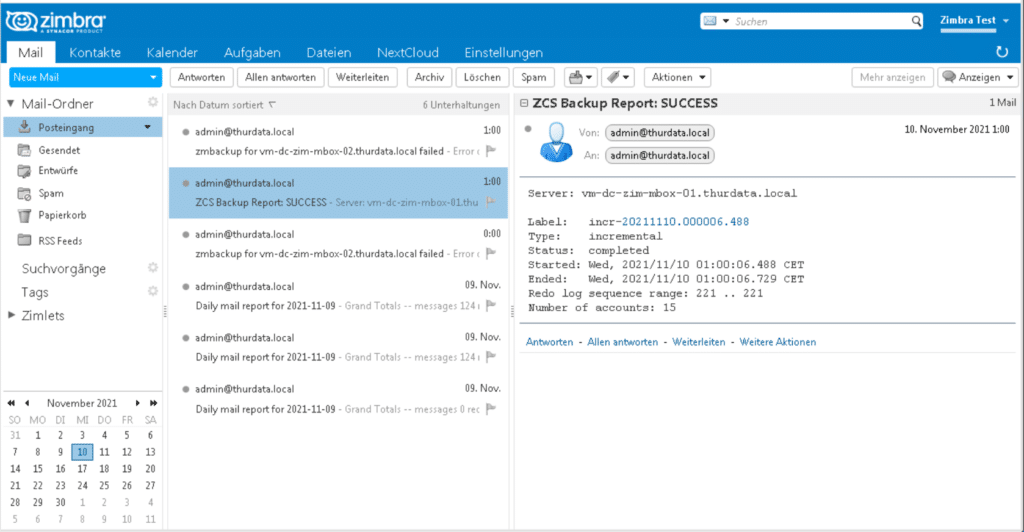This screenshot has height=532, width=1024.
Task: Click the Weiterleiten link below message
Action: point(699,342)
